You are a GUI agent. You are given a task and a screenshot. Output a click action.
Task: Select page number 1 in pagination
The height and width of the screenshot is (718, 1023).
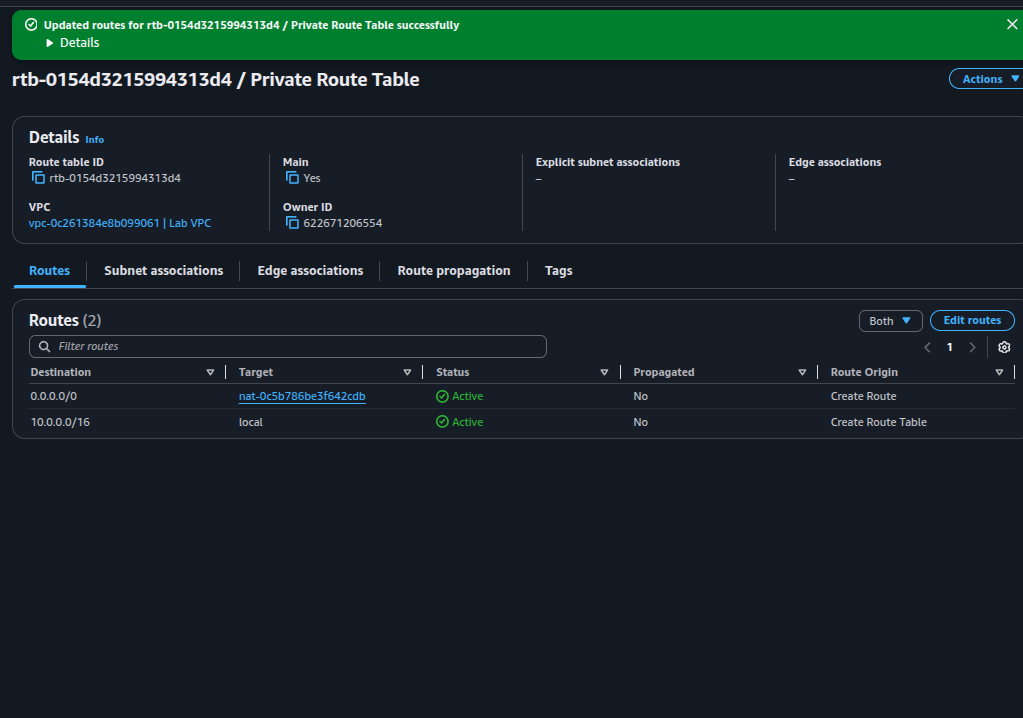tap(949, 347)
